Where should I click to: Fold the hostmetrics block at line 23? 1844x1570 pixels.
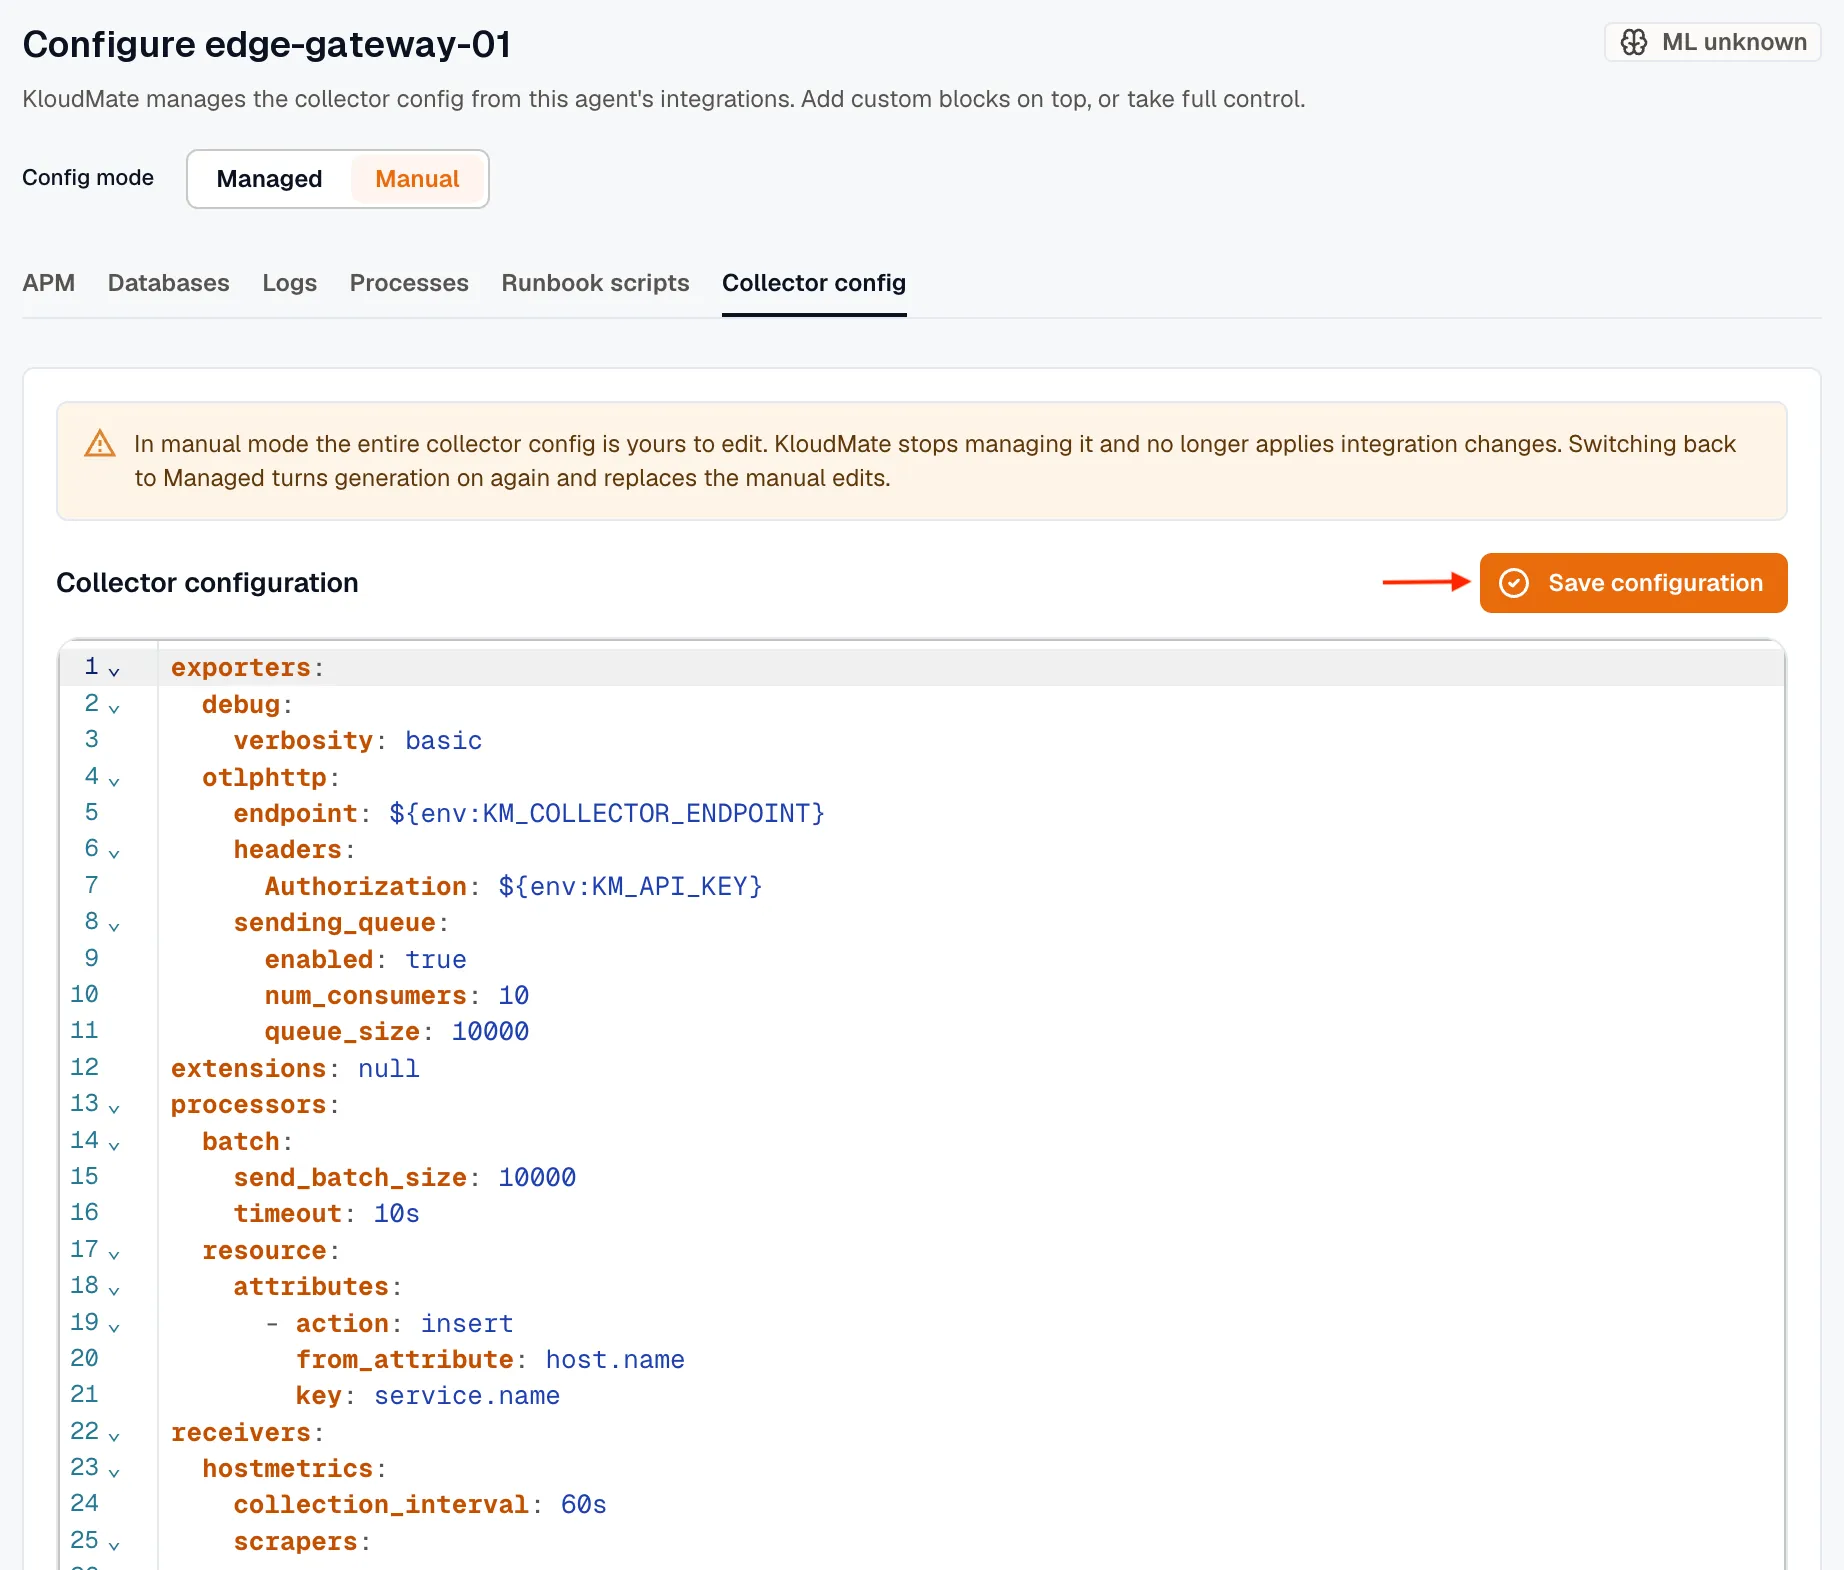114,1472
